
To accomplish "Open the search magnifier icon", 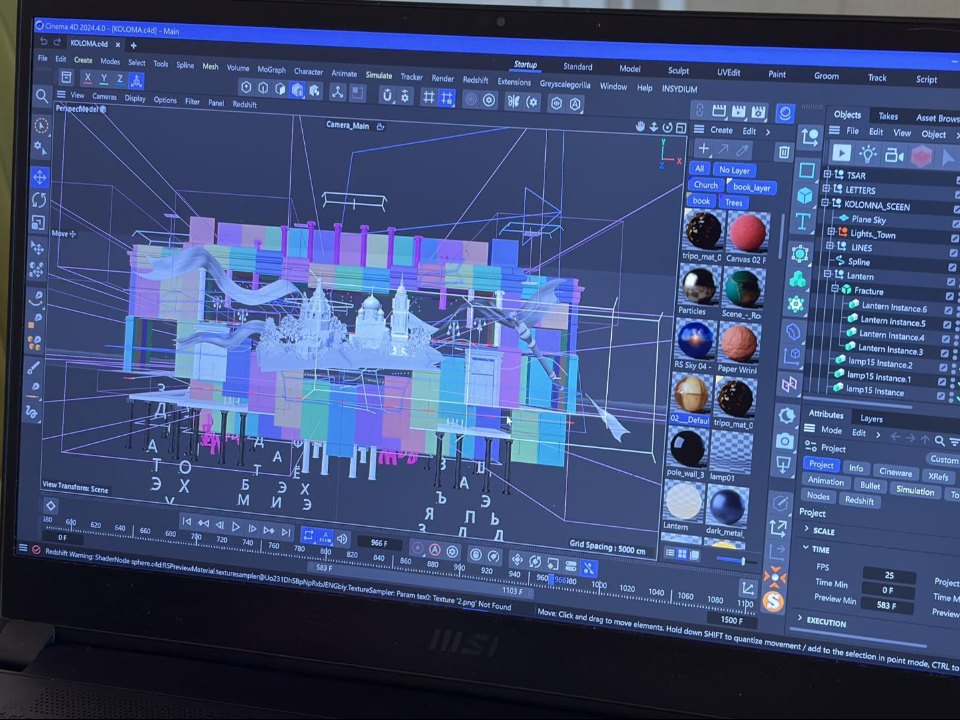I will 42,96.
